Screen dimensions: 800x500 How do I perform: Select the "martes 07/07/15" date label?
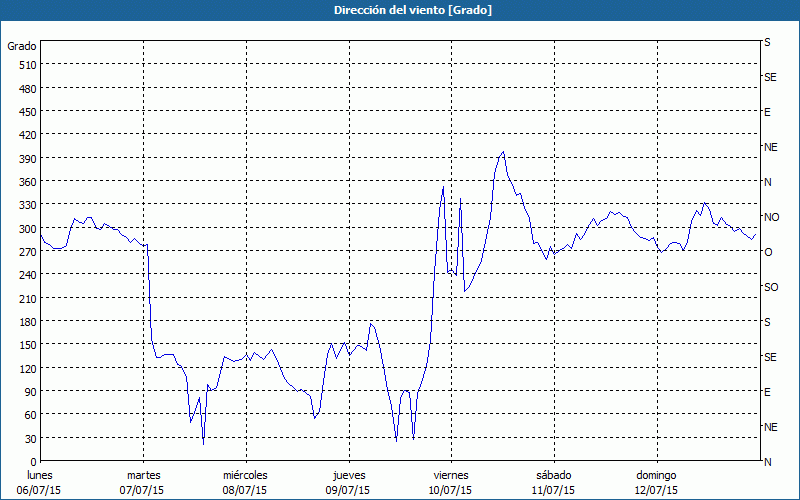(x=143, y=483)
